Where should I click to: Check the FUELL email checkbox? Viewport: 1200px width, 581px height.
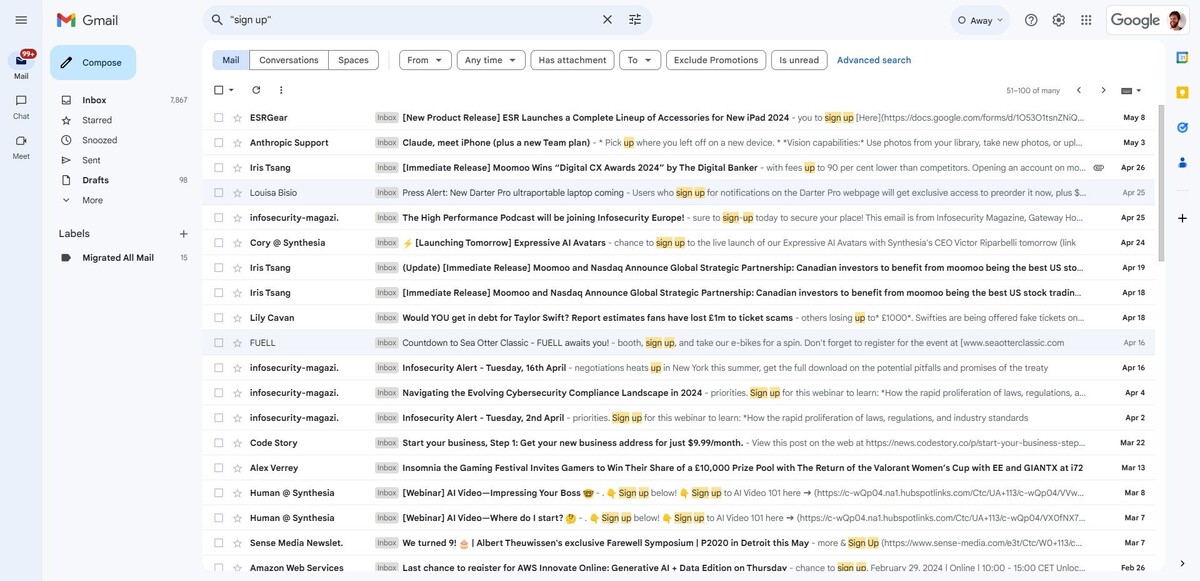[219, 343]
